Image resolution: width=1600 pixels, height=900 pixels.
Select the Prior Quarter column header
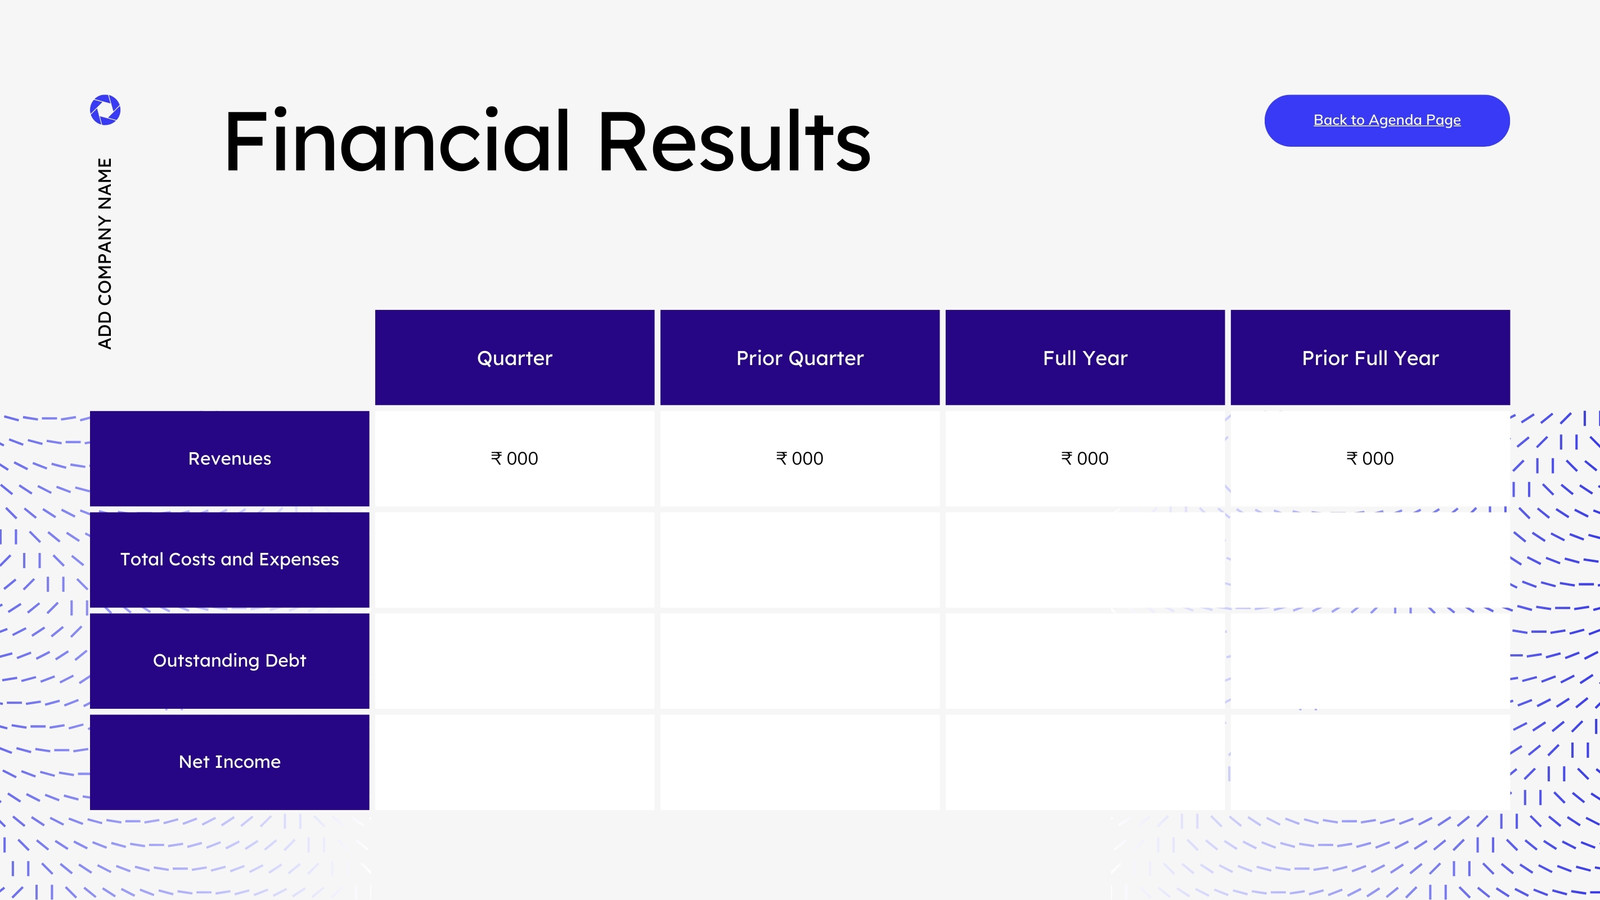[x=800, y=358]
